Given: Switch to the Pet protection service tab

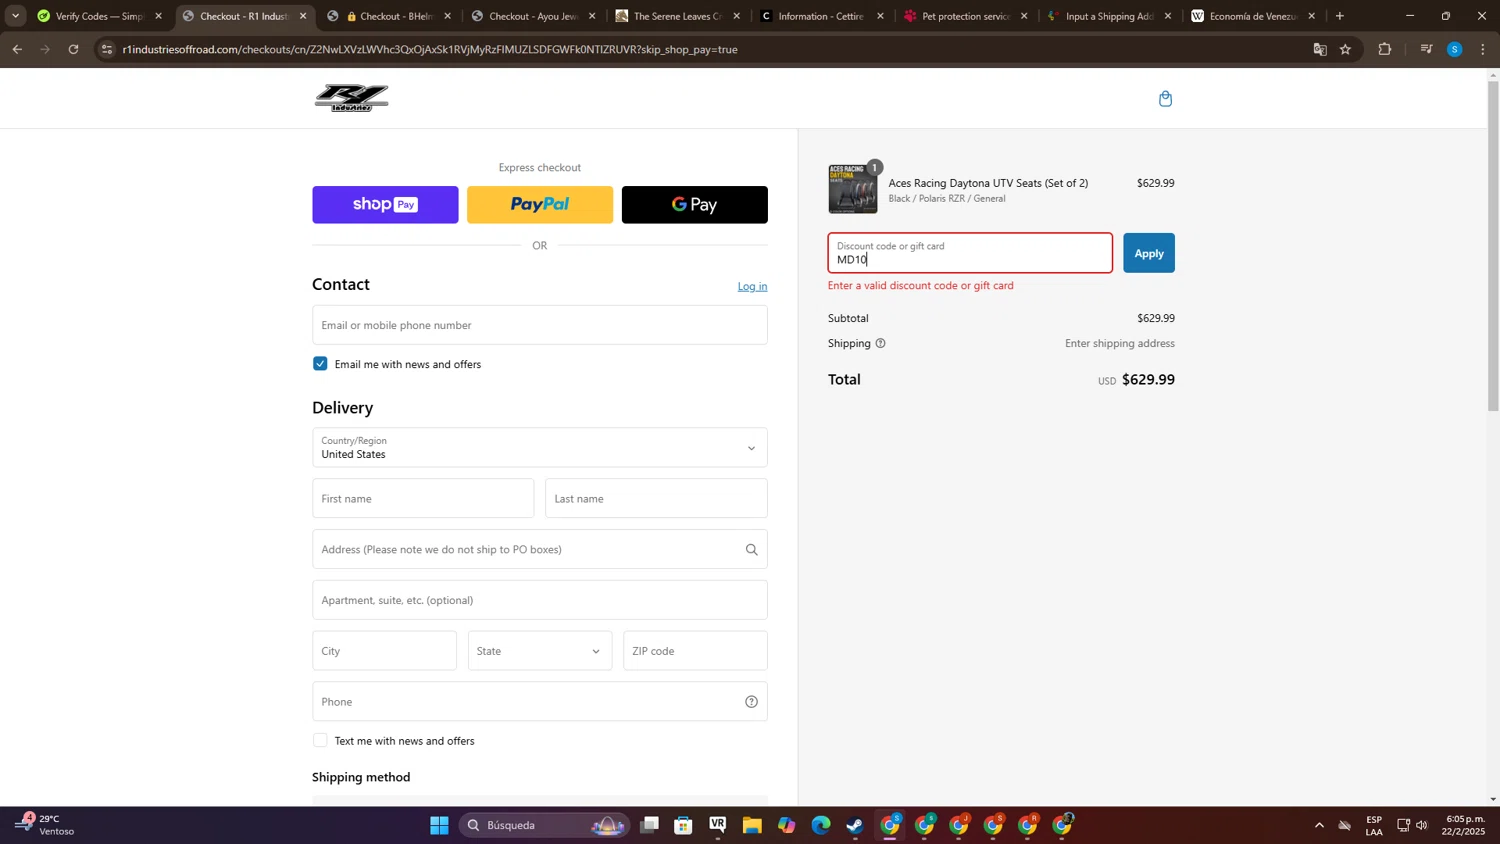Looking at the screenshot, I should [x=966, y=16].
